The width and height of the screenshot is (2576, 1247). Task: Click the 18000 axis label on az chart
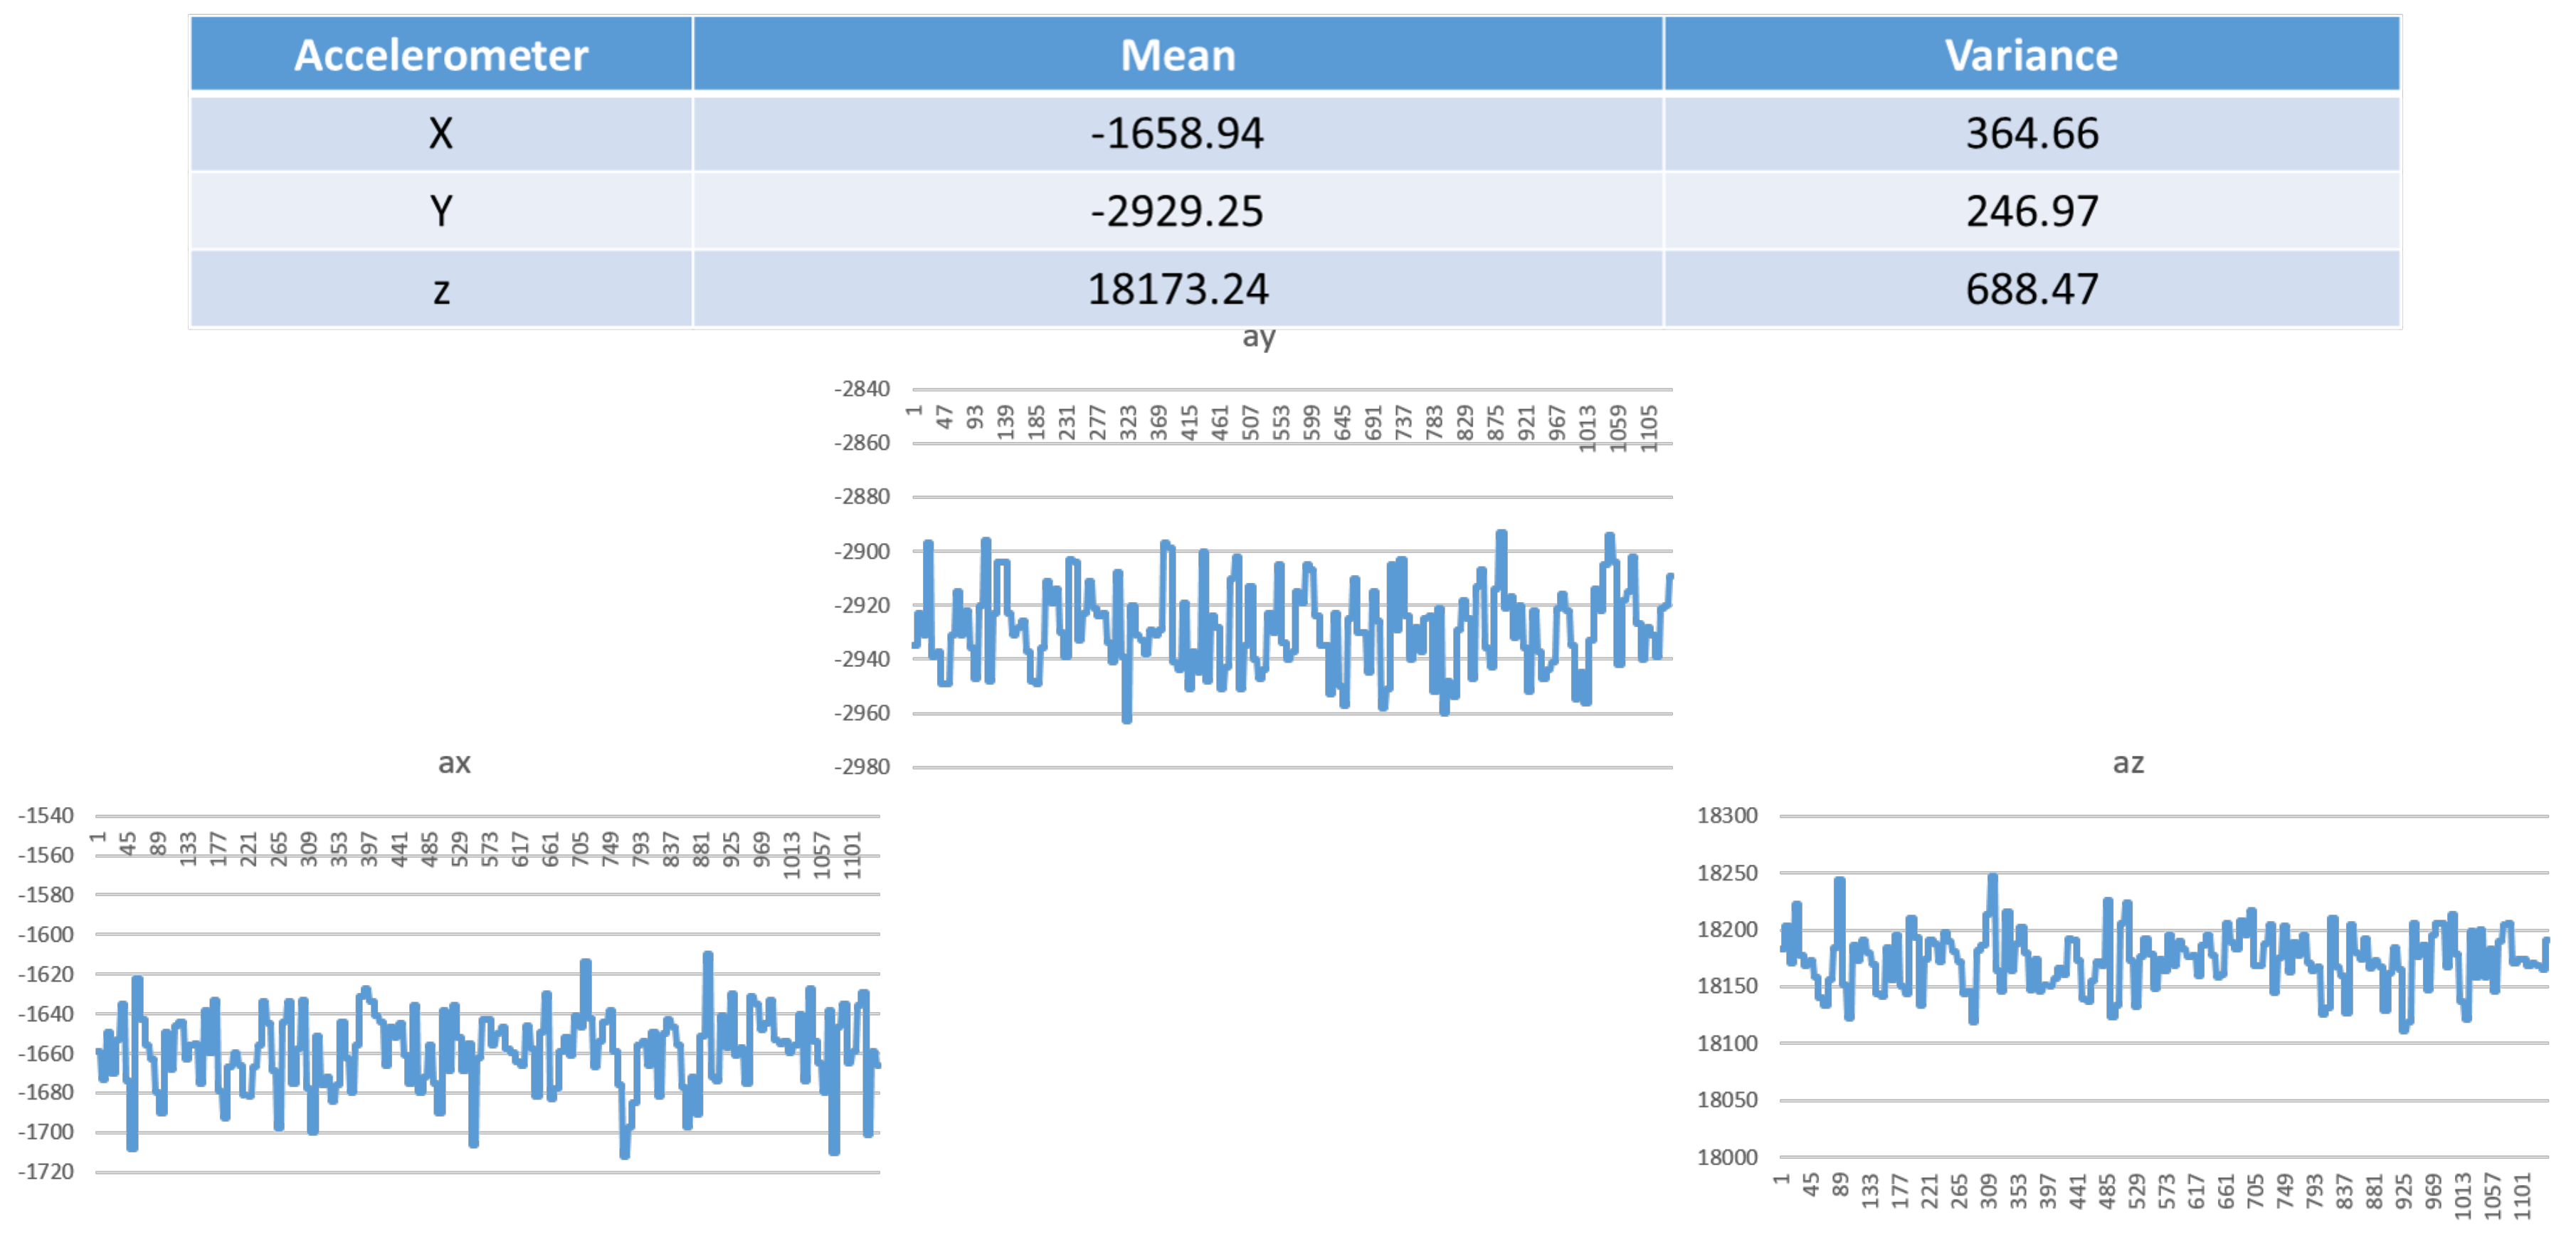[x=1726, y=1157]
